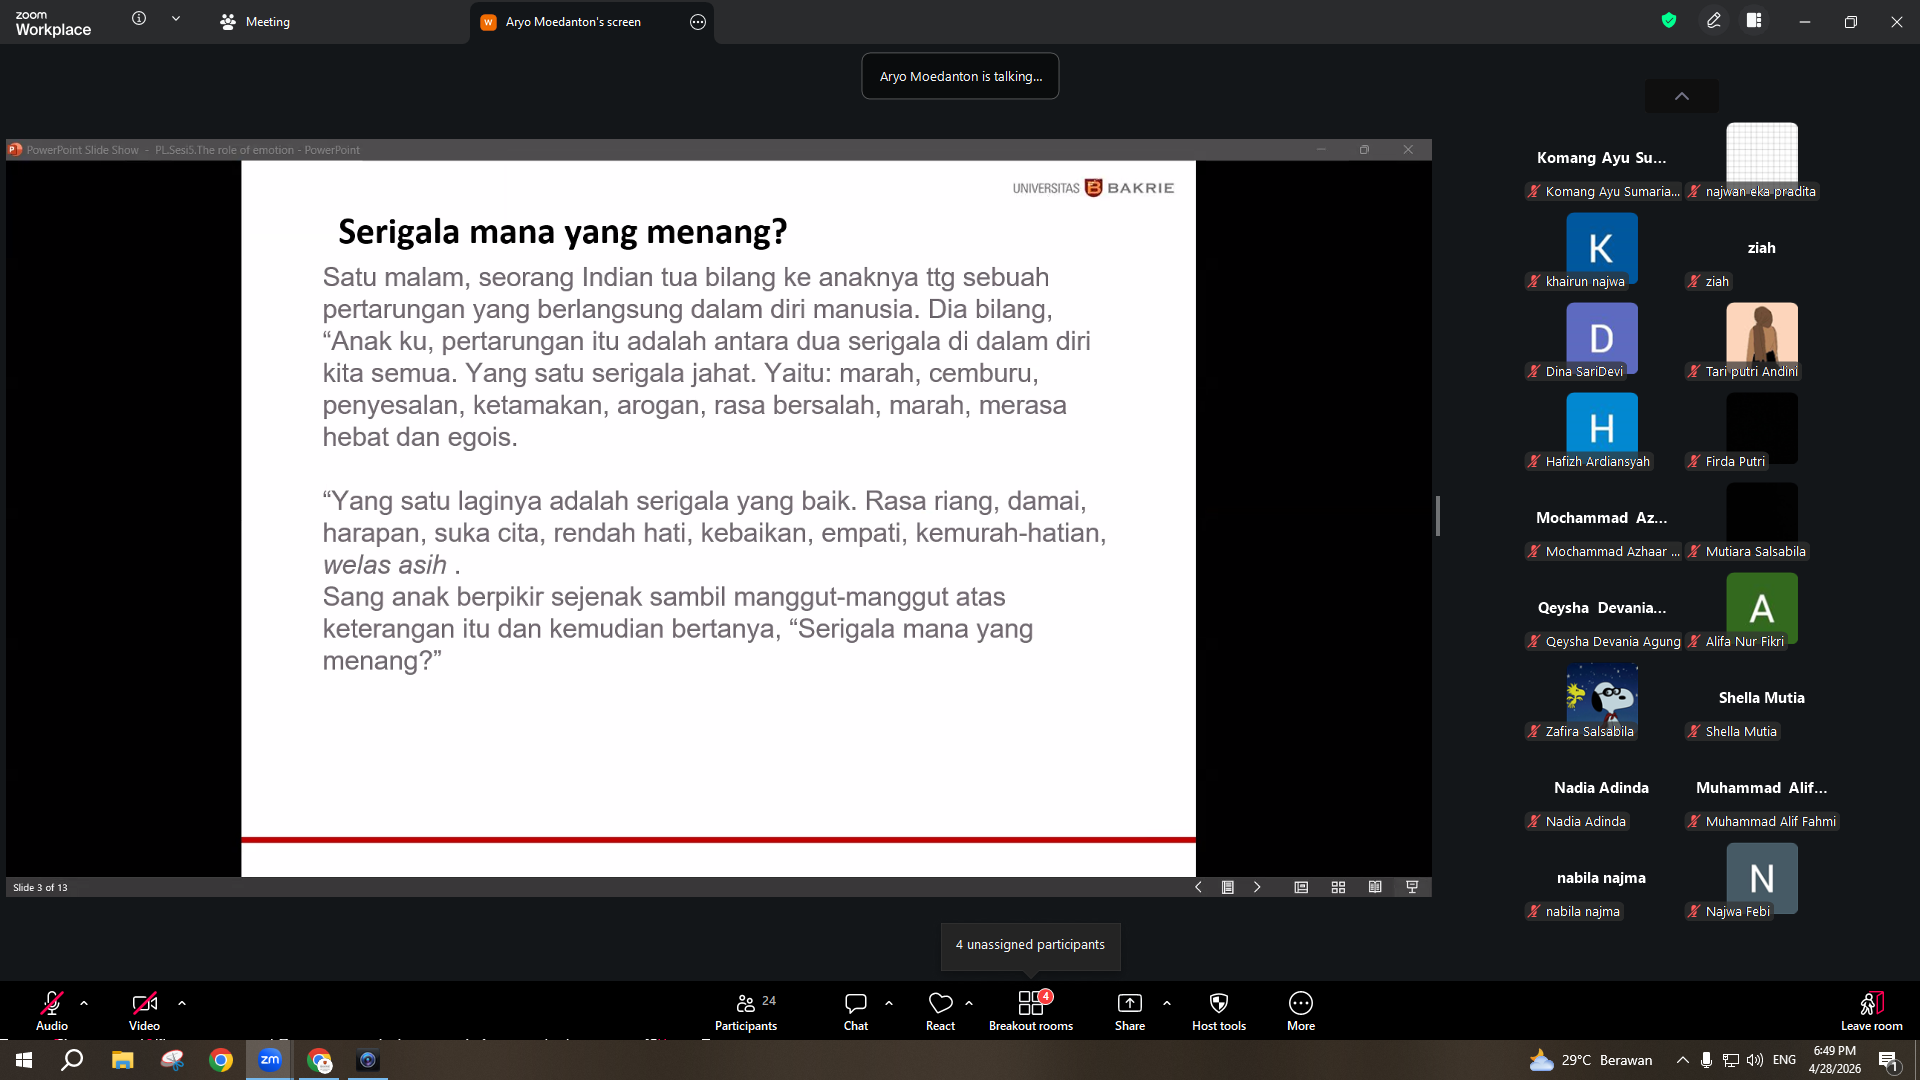View encryption security shield icon

point(1668,20)
